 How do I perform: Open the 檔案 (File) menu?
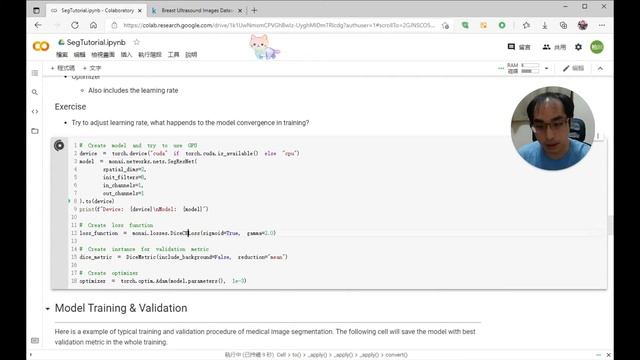pyautogui.click(x=62, y=55)
